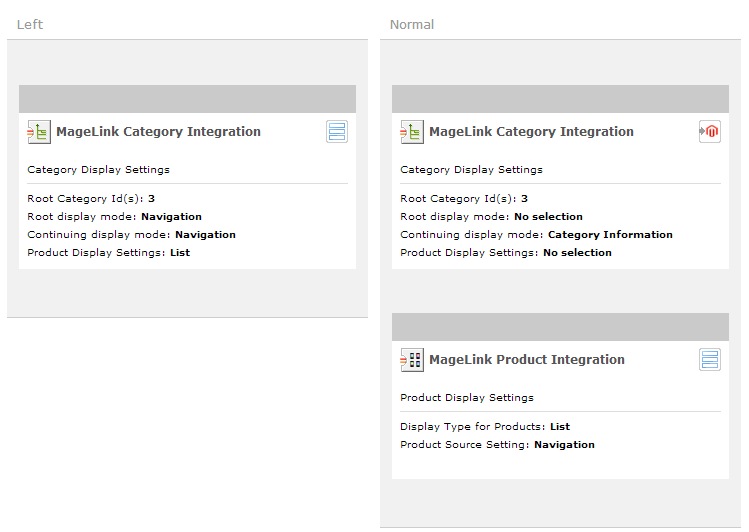749x532 pixels.
Task: Click grey header bar above MageLink Product Integration
Action: tap(560, 326)
